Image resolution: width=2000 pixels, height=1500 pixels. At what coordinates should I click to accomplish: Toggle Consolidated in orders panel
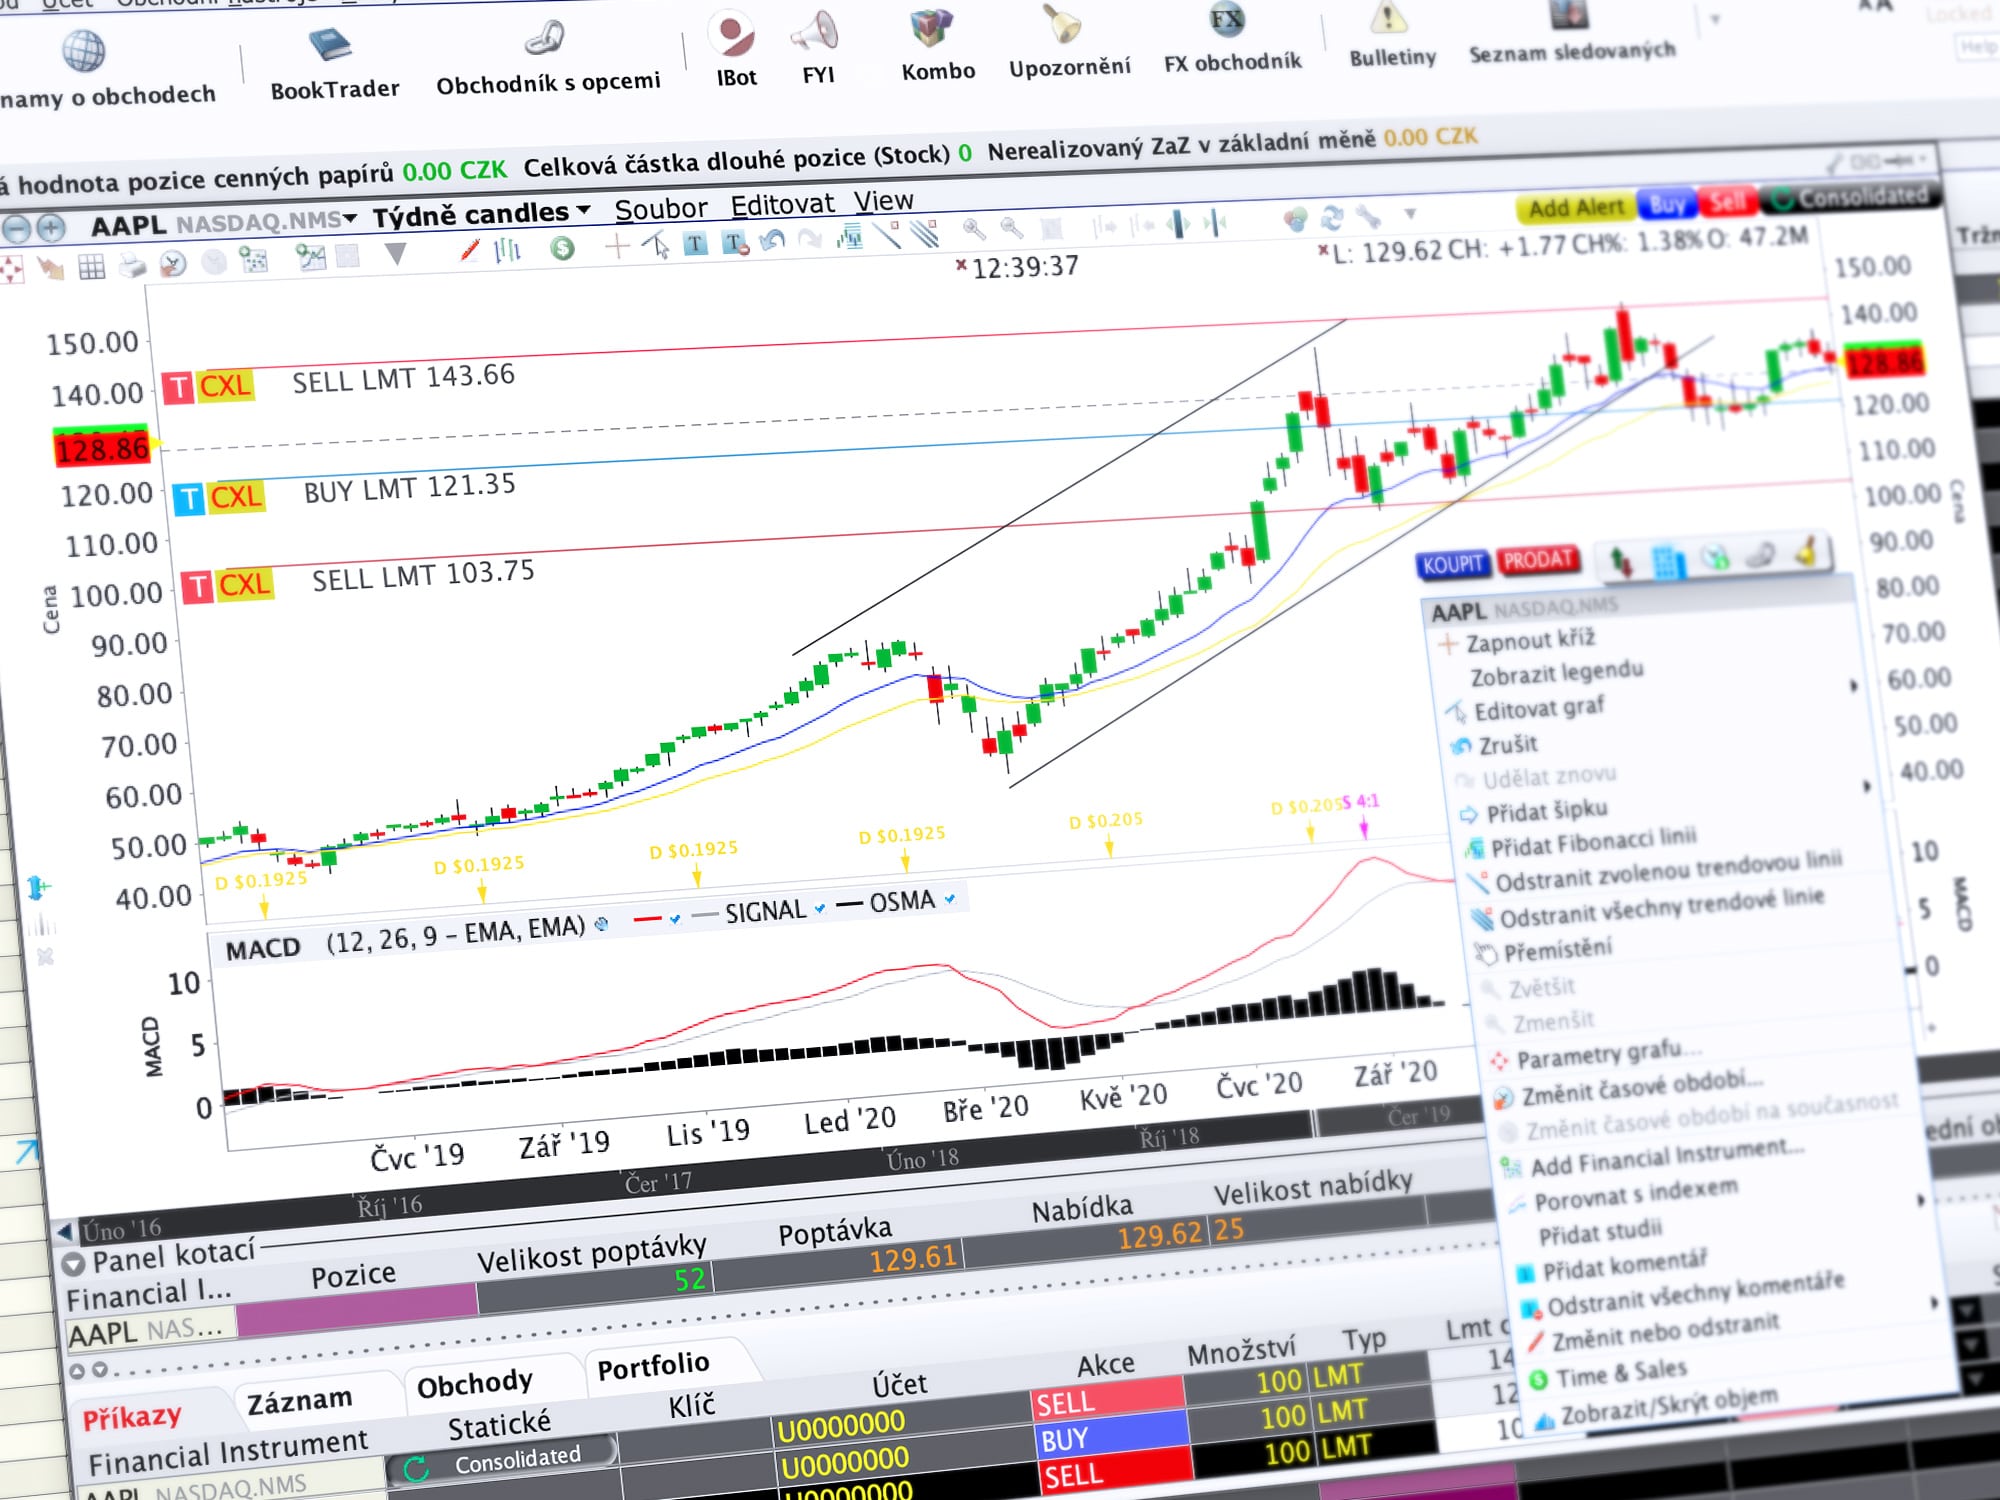503,1461
